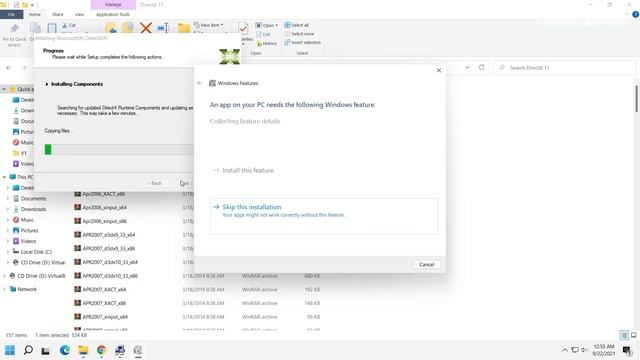The height and width of the screenshot is (360, 640).
Task: Select file APR2007_xinput_x64
Action: click(105, 317)
